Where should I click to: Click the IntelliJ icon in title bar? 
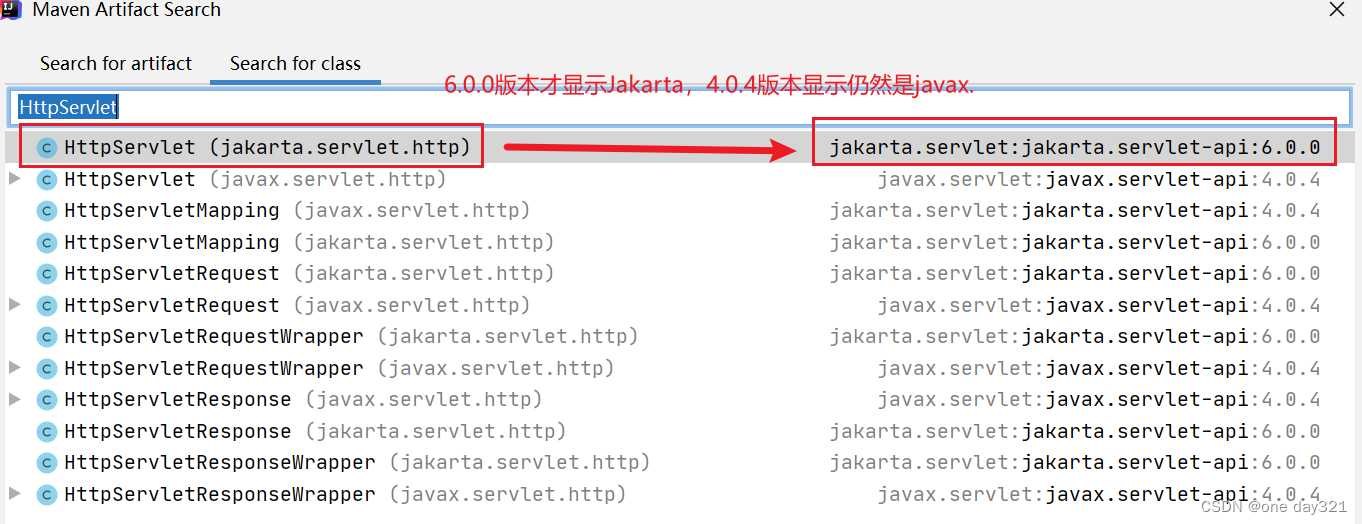(x=10, y=9)
